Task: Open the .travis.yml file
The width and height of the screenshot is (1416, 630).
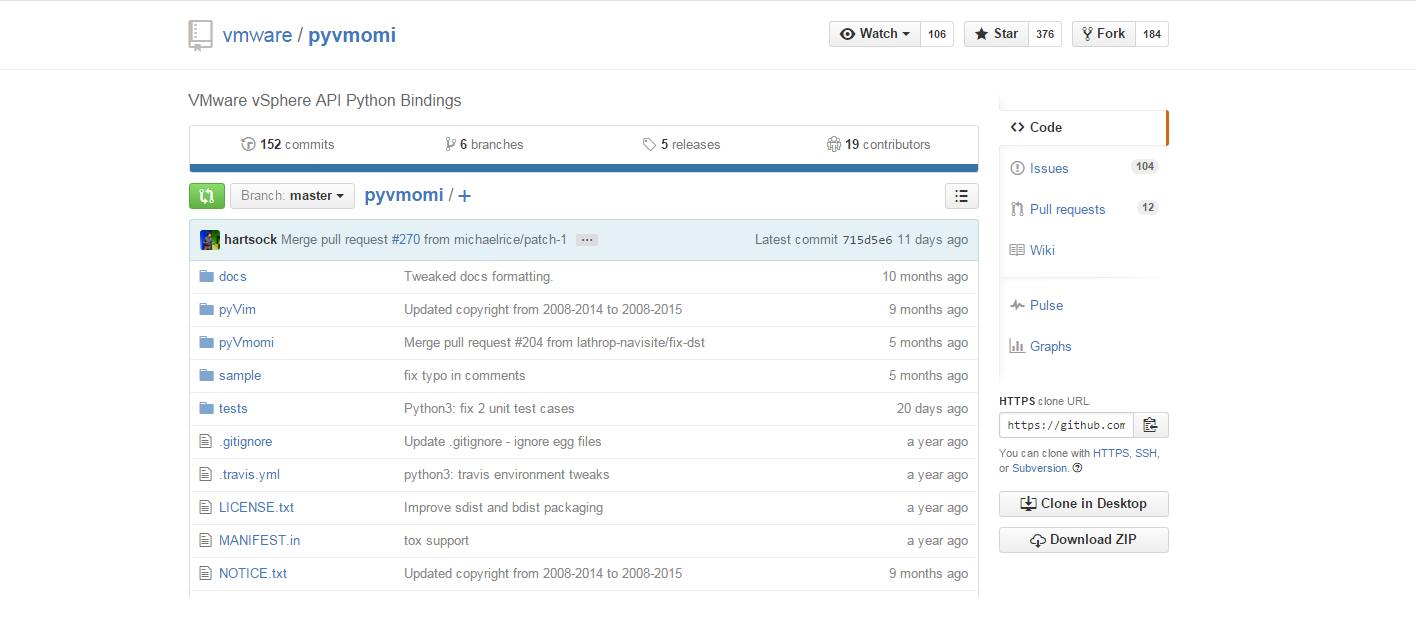Action: click(x=249, y=474)
